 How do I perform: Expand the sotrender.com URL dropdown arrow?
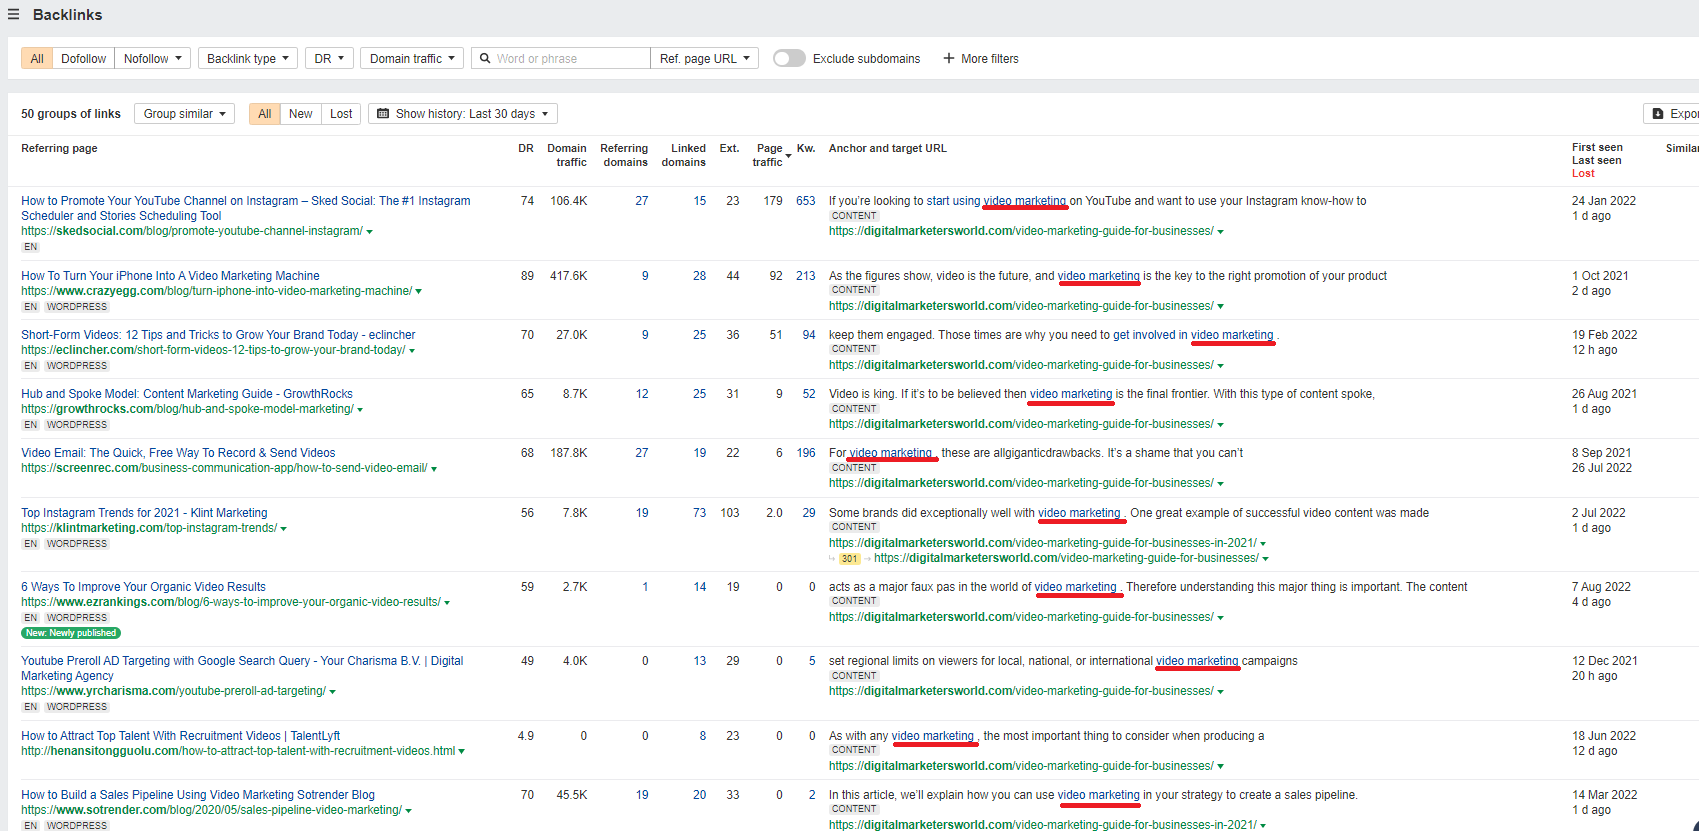[408, 811]
